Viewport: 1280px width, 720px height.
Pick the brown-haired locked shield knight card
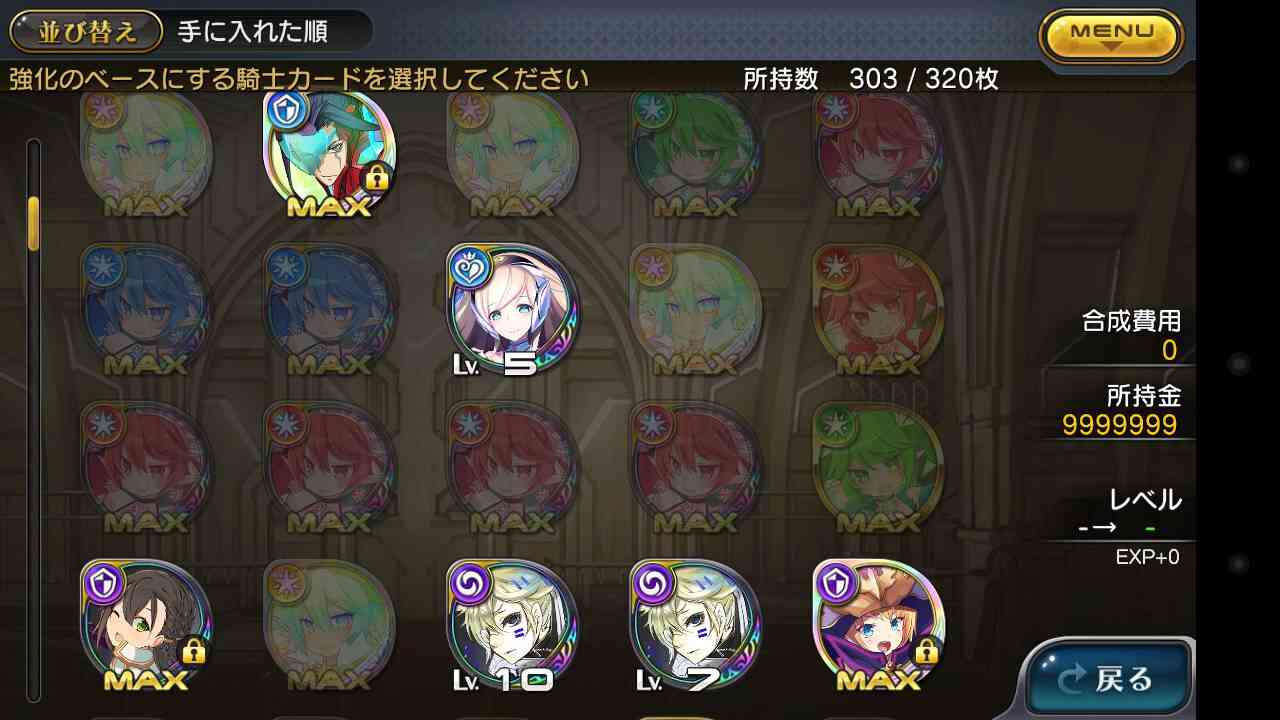click(146, 626)
